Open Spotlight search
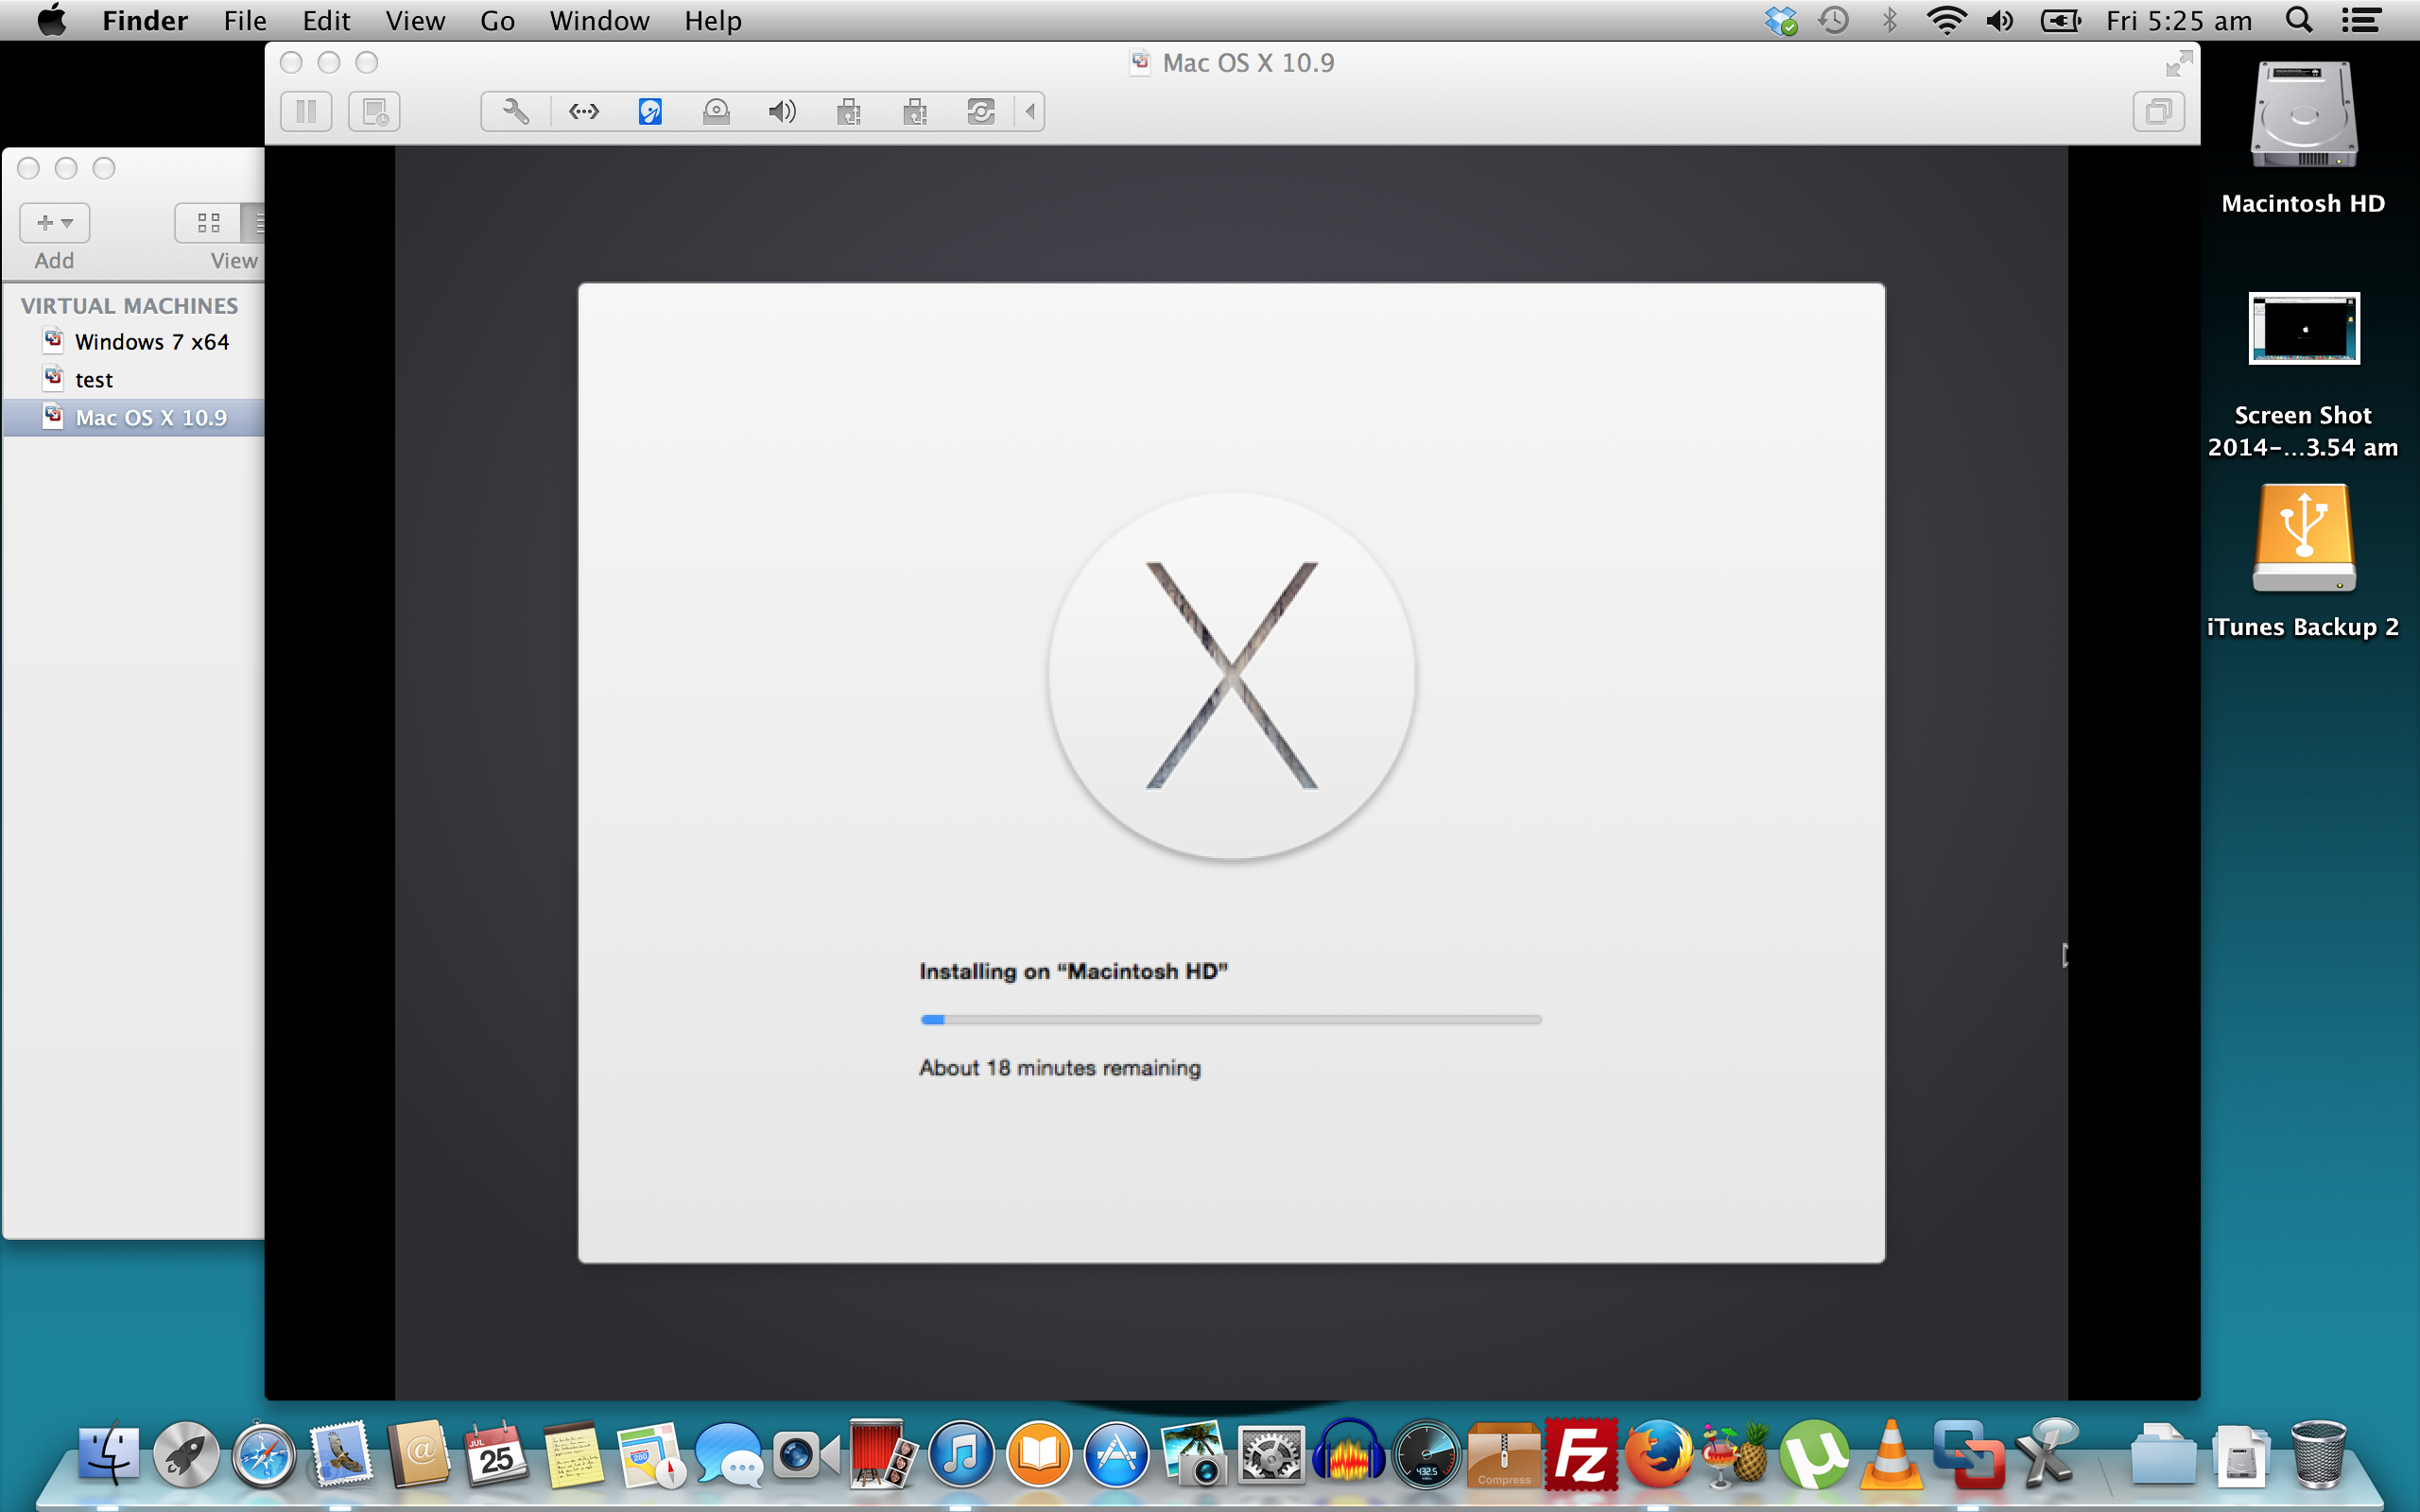Screen dimensions: 2420x1512 [2299, 20]
